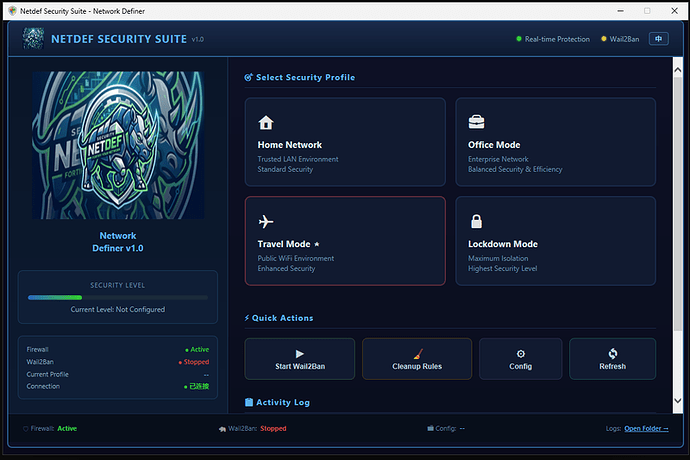This screenshot has width=690, height=460.
Task: Select the Home Network profile title
Action: click(x=290, y=145)
